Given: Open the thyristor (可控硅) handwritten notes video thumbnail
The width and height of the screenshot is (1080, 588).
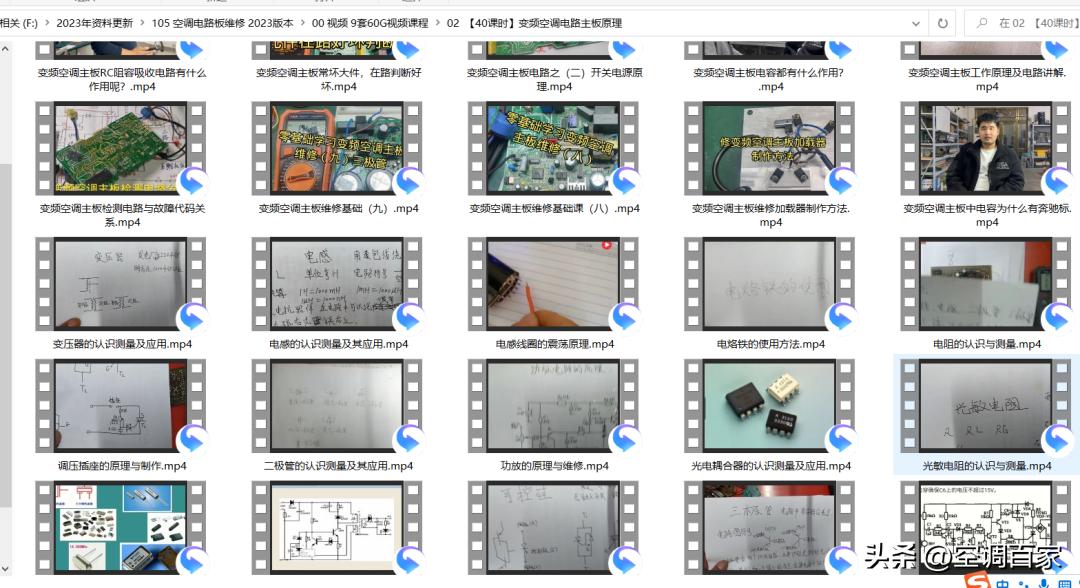Looking at the screenshot, I should [x=554, y=527].
